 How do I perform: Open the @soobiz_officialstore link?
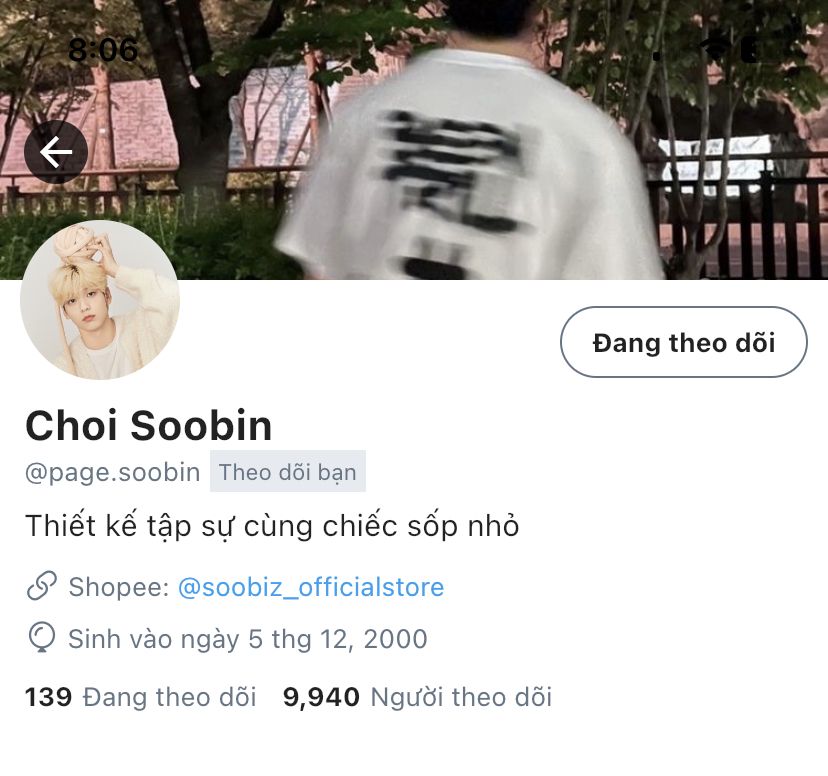311,587
